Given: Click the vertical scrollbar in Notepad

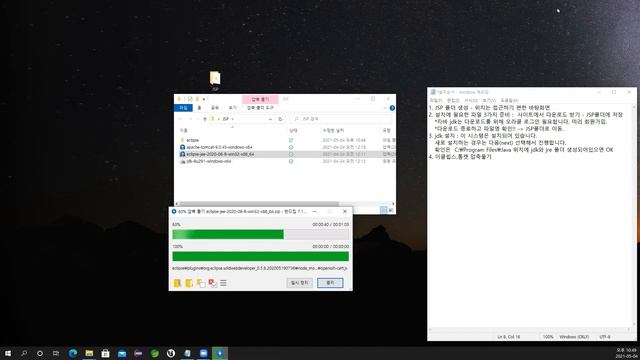Looking at the screenshot, I should coord(634,215).
